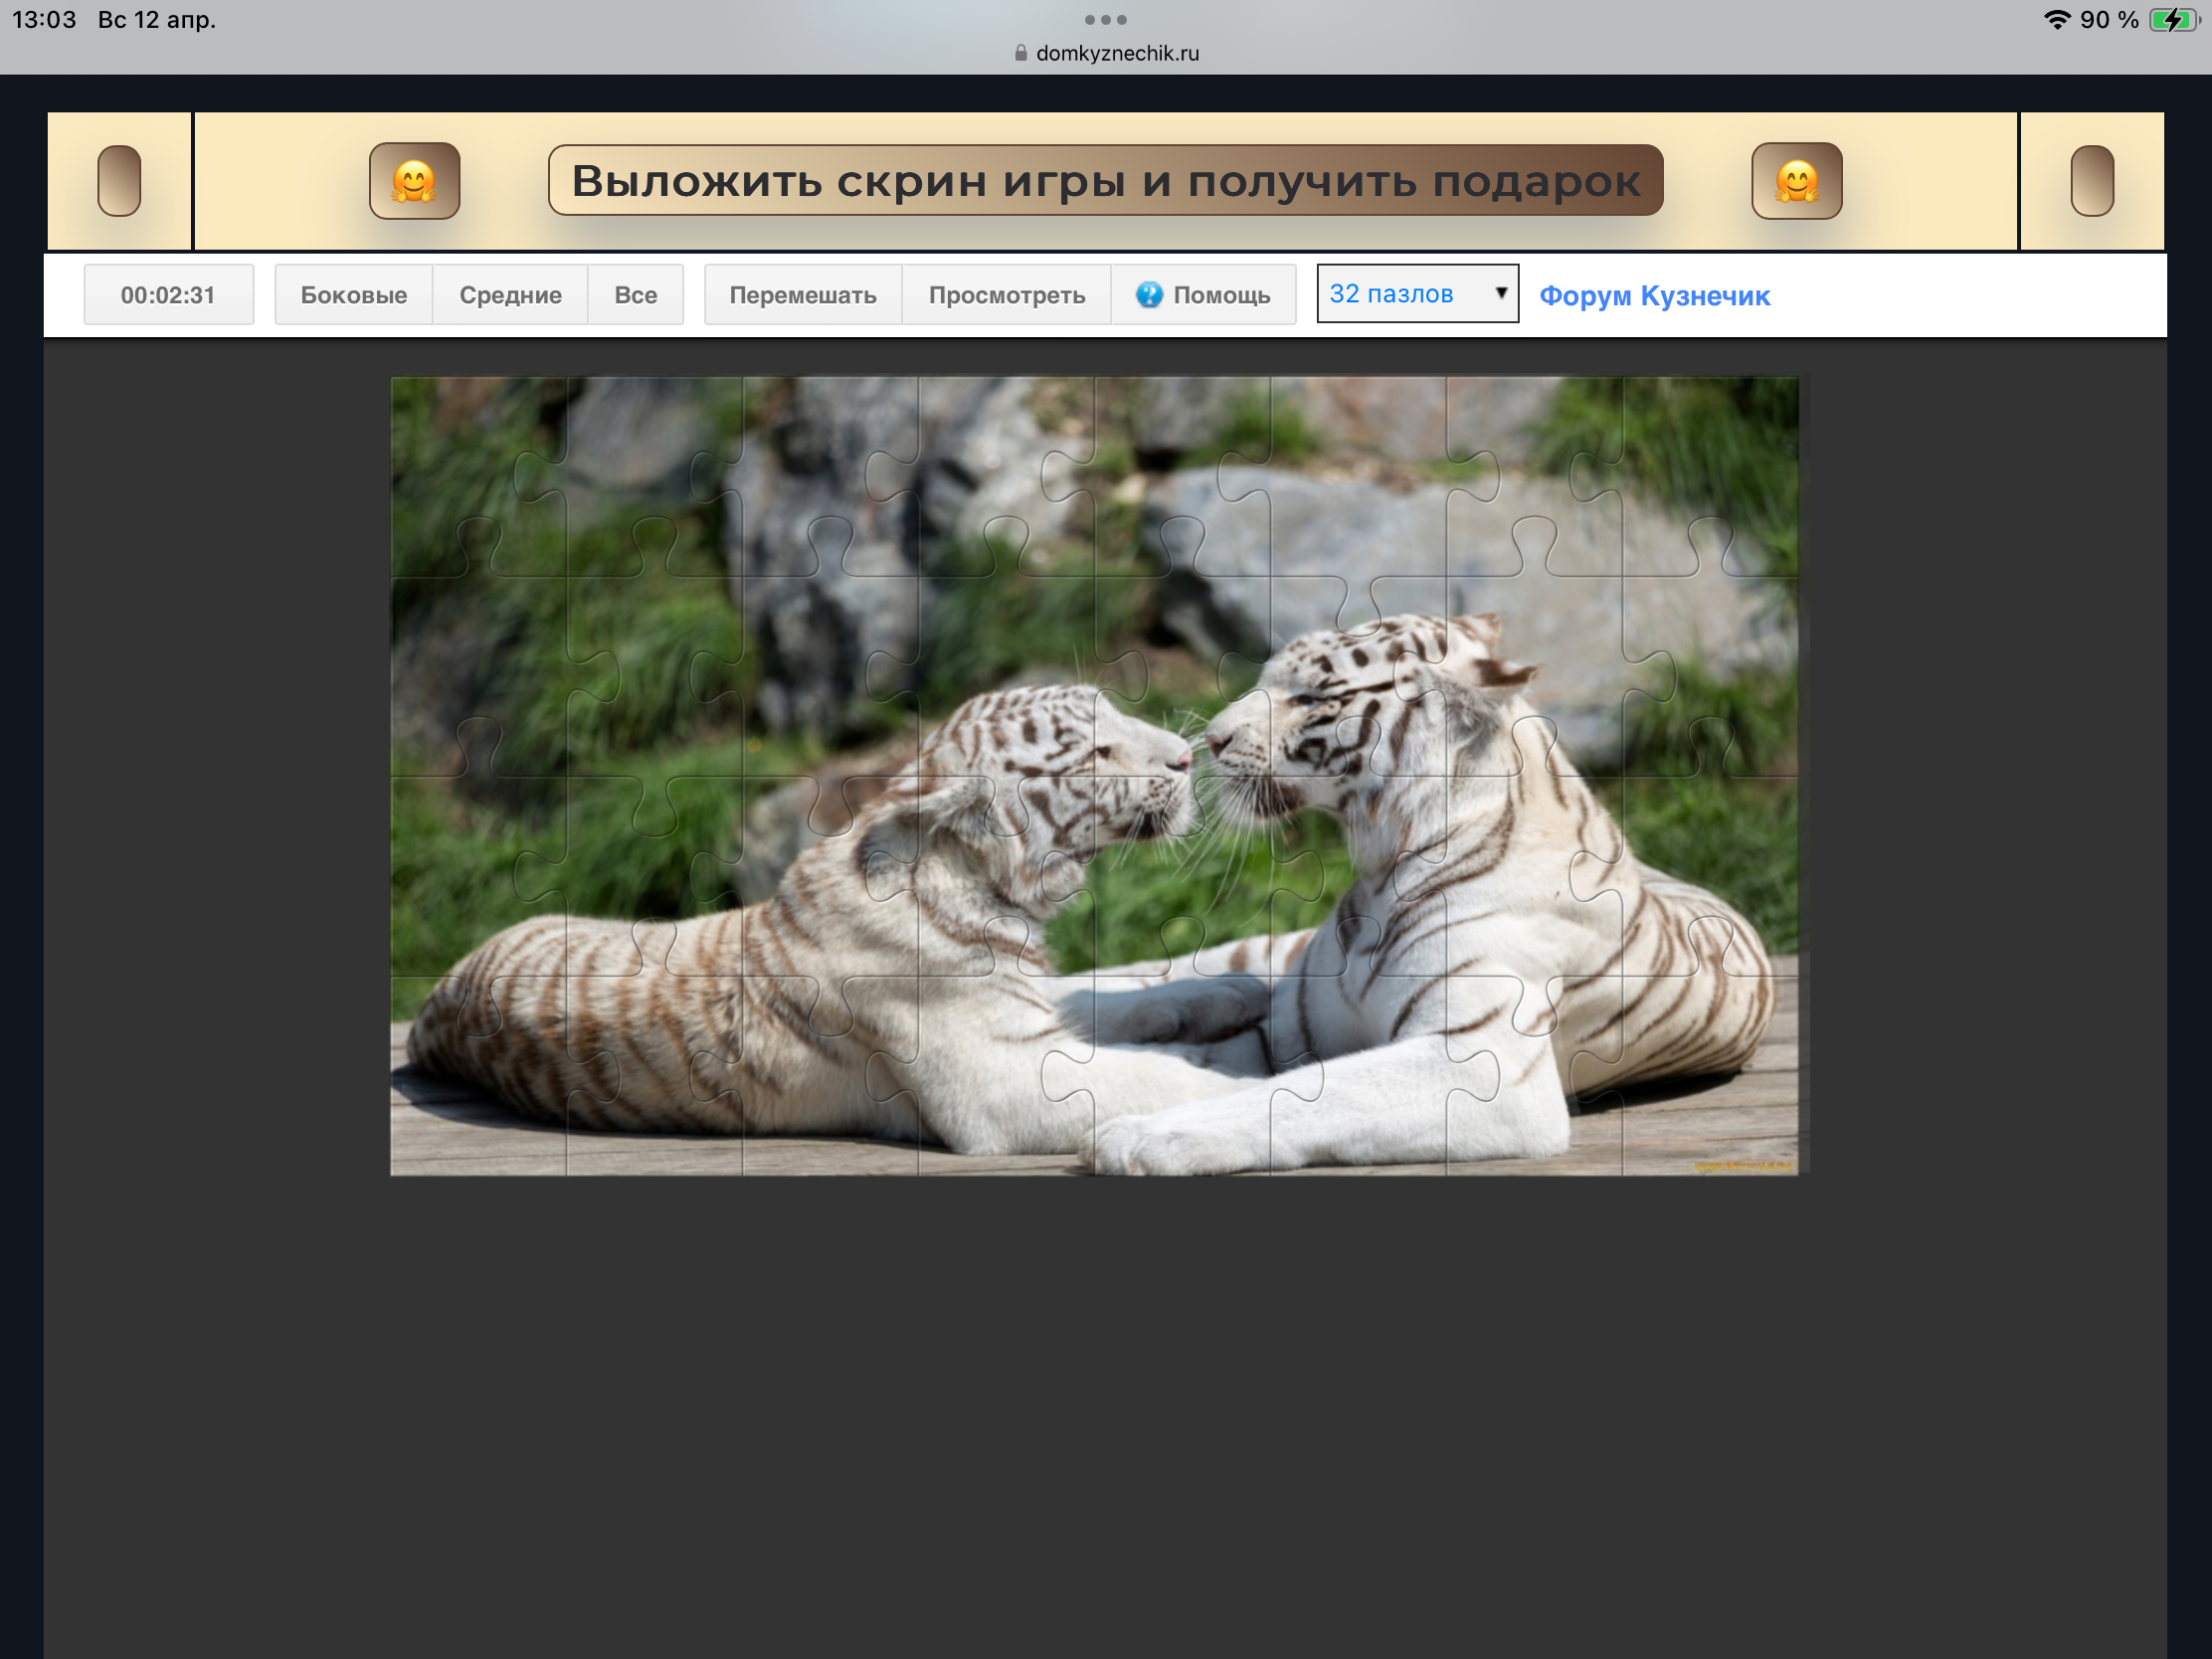Show only Средние middle pieces

coord(510,295)
